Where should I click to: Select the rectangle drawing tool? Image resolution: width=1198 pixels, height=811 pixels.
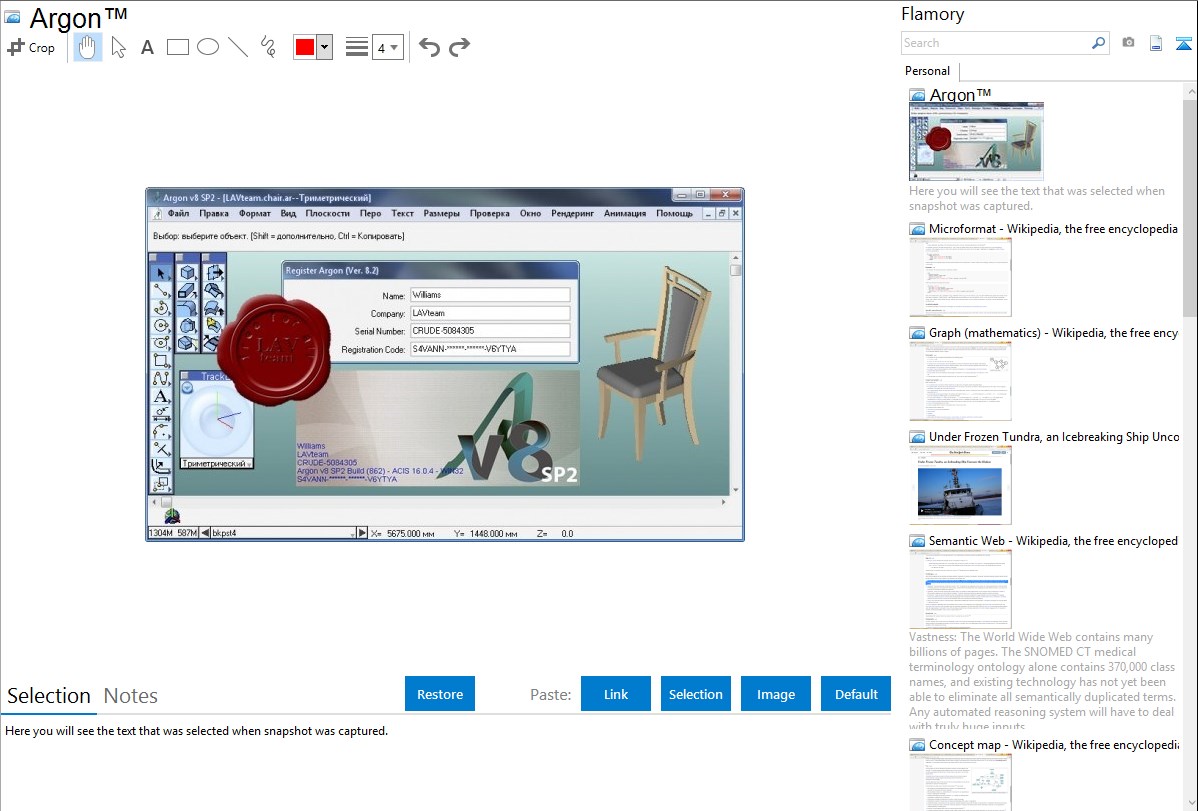177,47
